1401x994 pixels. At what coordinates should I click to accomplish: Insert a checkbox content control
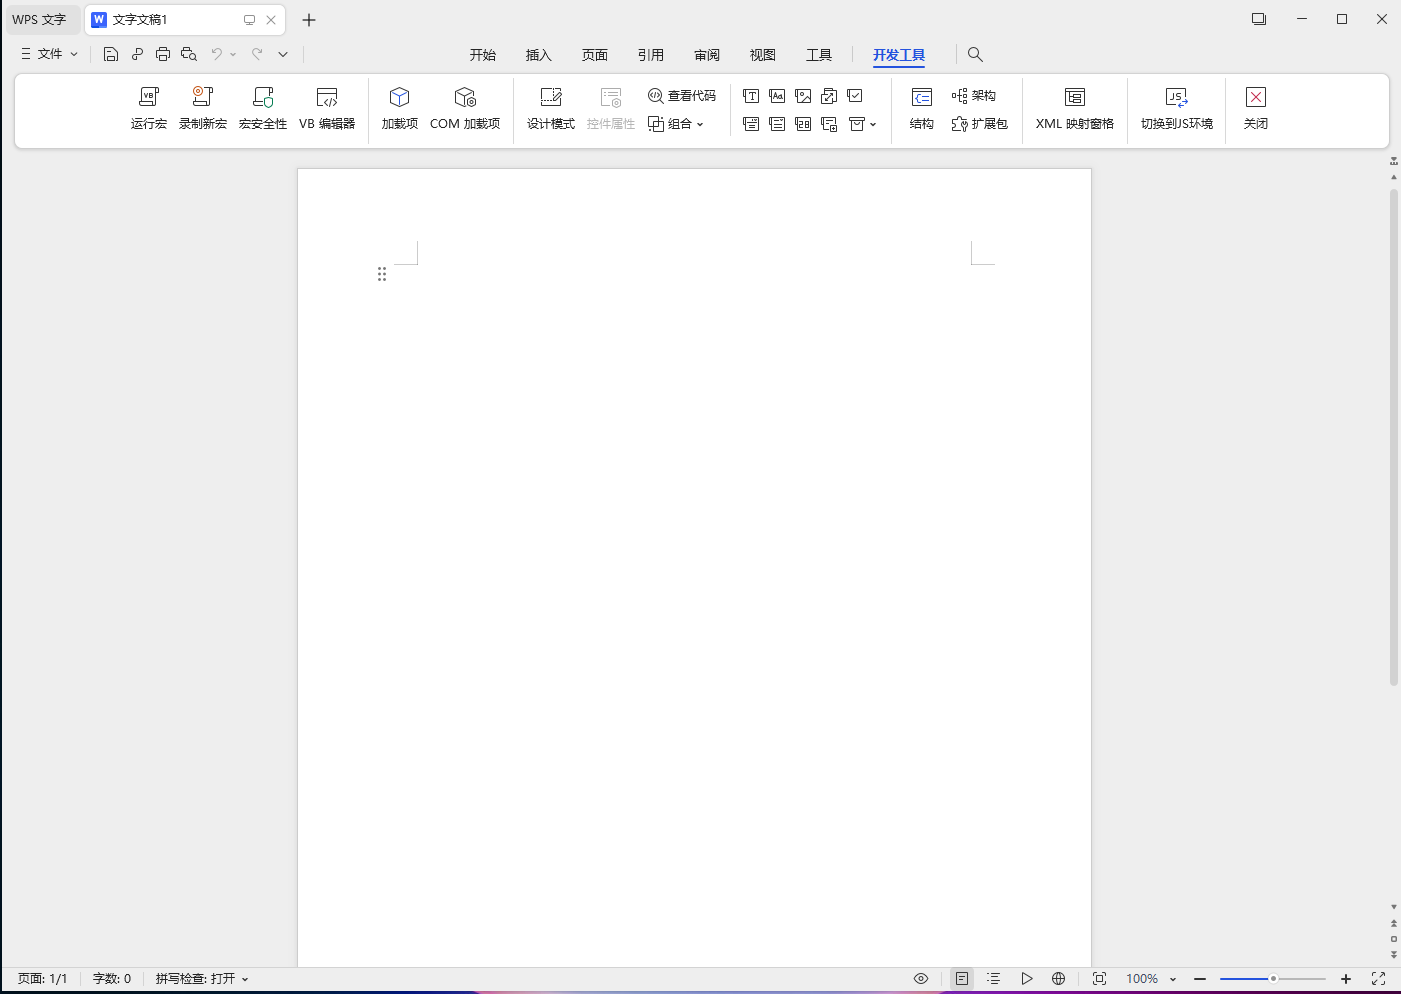(855, 96)
